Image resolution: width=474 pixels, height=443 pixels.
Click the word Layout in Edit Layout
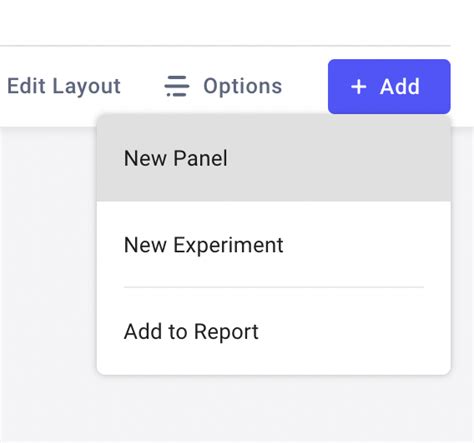[x=87, y=86]
